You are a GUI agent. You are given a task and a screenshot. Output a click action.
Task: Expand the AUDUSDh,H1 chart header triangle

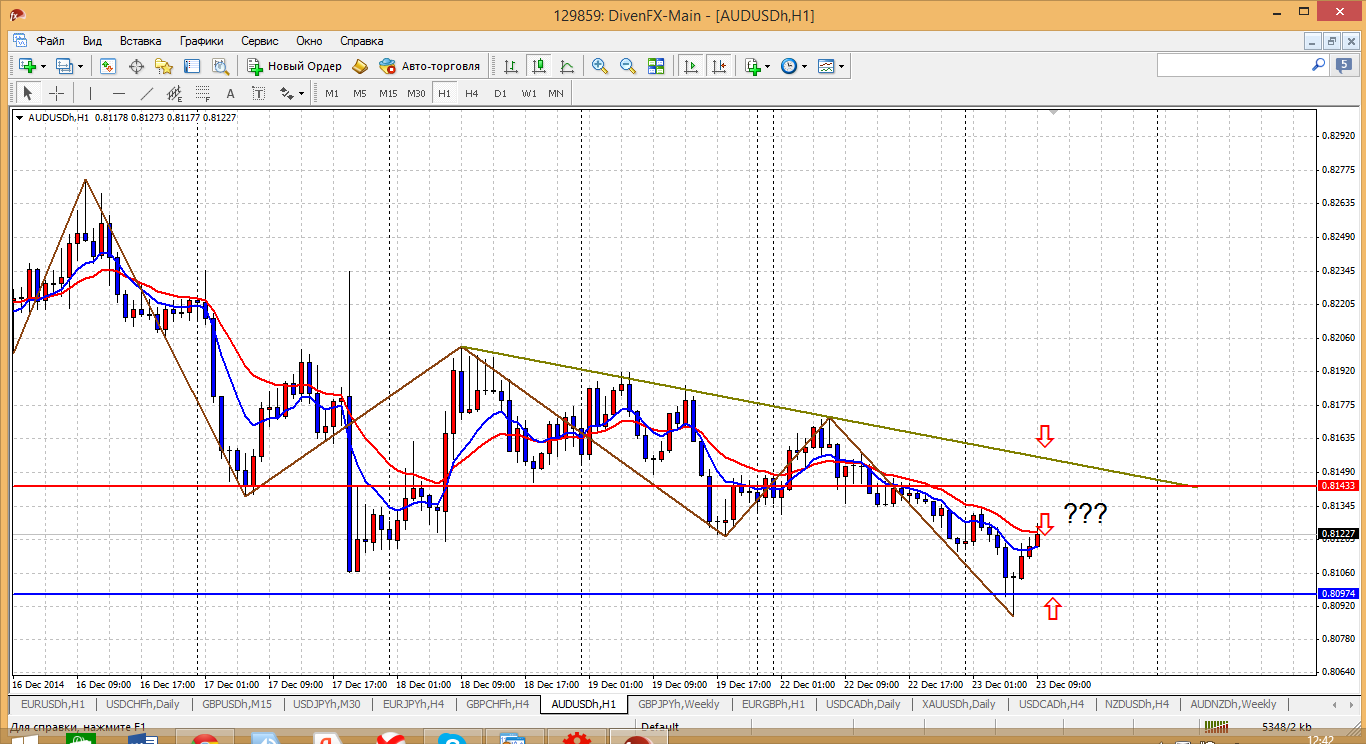coord(20,118)
